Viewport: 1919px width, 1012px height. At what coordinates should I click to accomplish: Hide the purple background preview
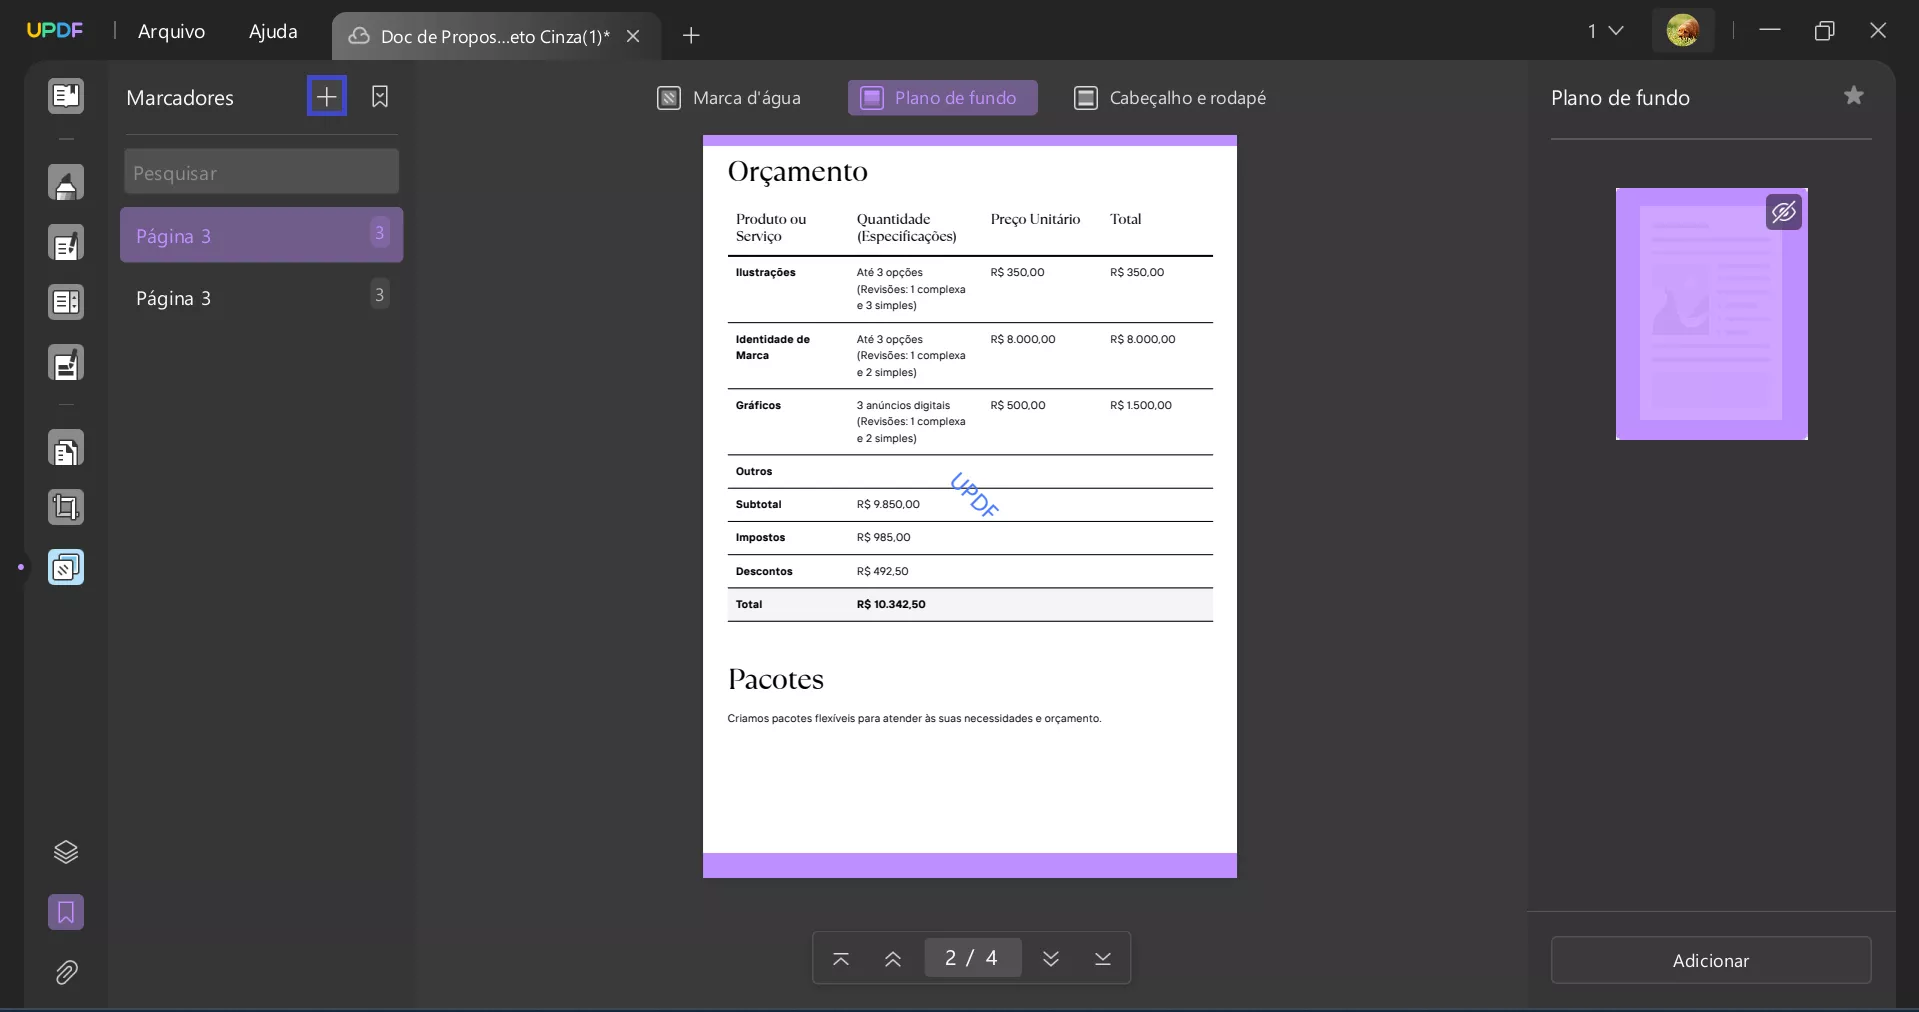(1784, 212)
